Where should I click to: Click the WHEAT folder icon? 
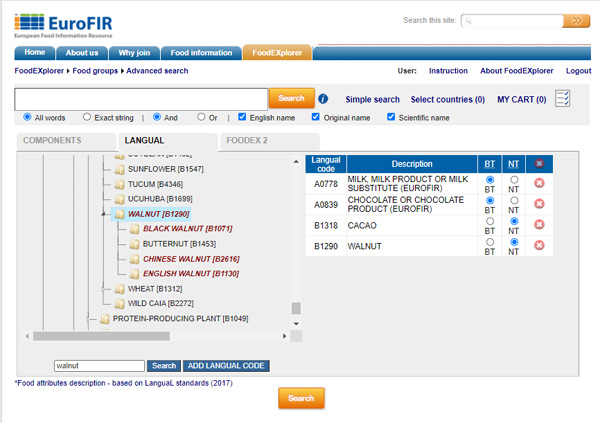coord(120,289)
